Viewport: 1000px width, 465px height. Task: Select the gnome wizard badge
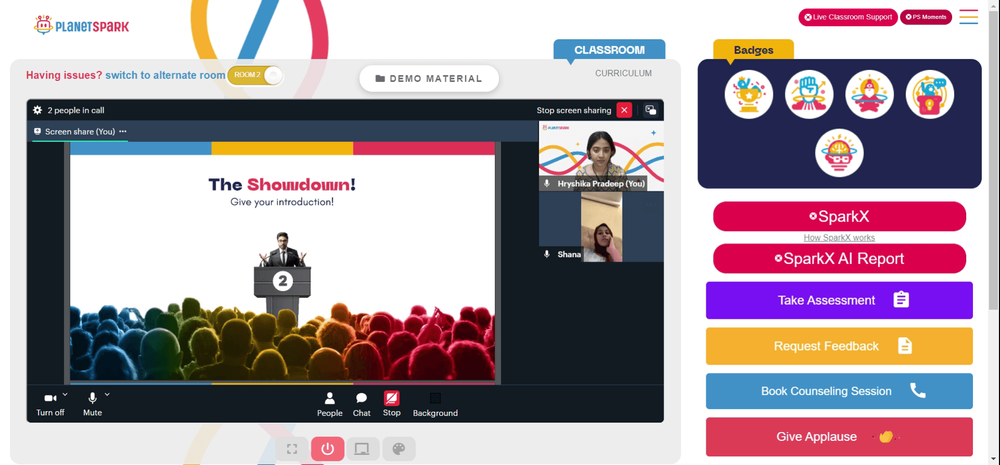click(869, 94)
